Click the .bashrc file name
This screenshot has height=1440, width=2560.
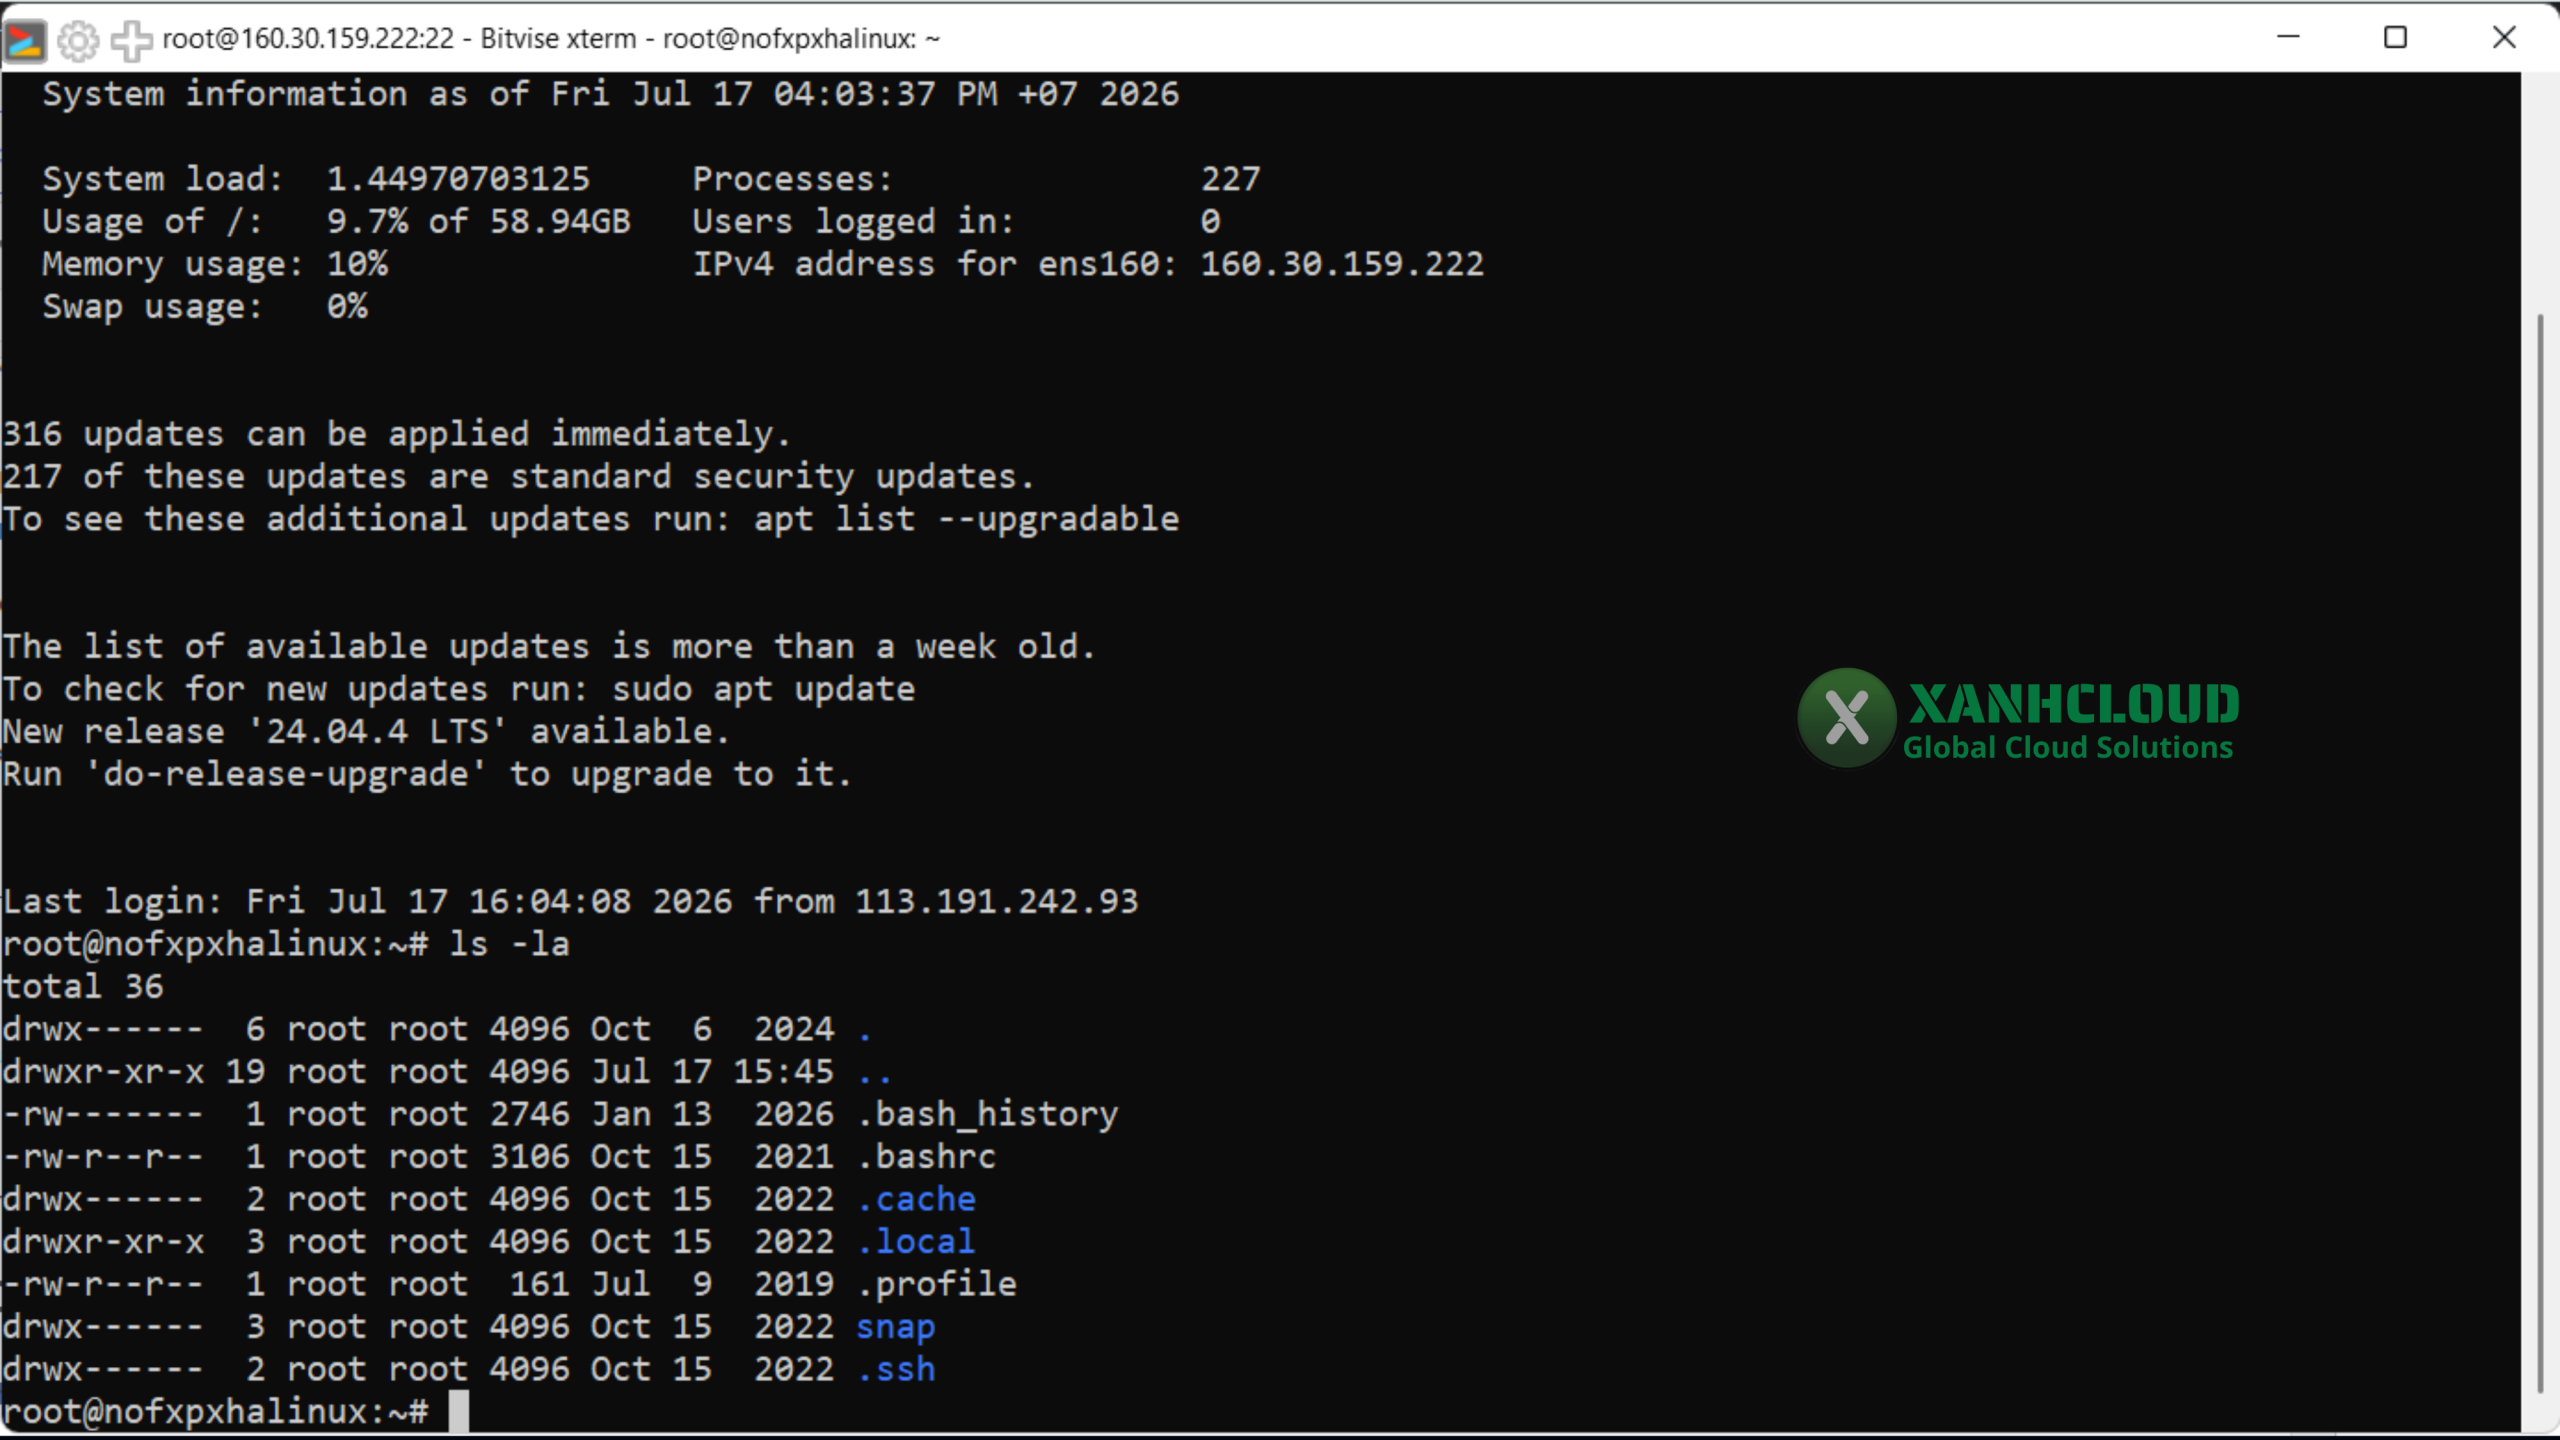926,1157
